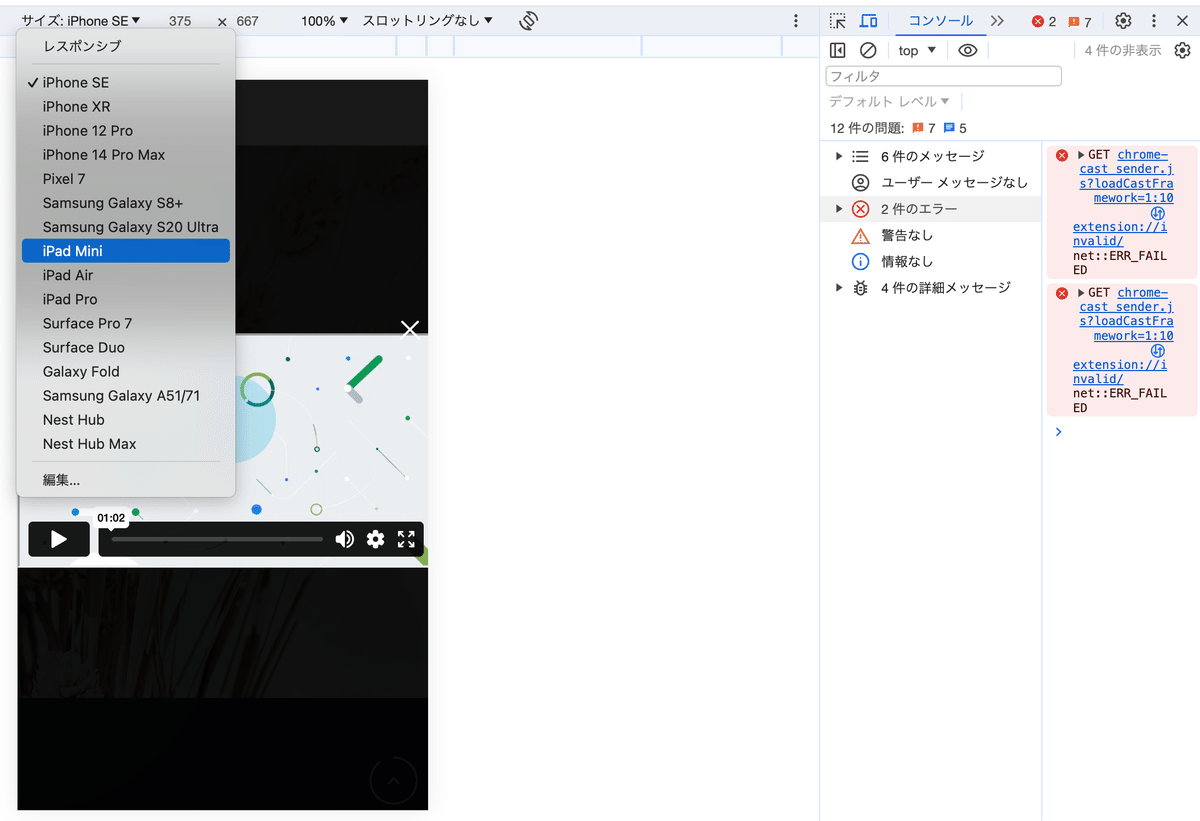Choose iPhone XR in device menu

pyautogui.click(x=126, y=107)
